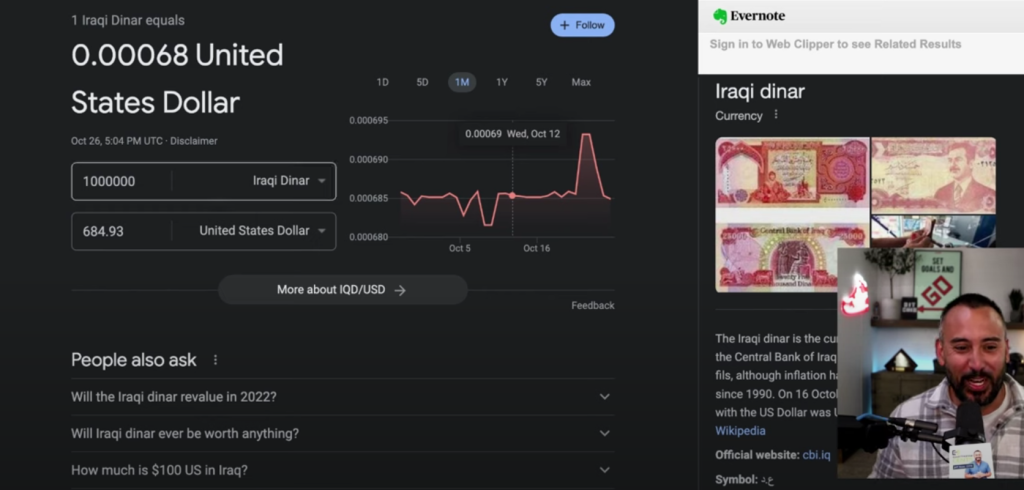Open the Disclaimer link
The height and width of the screenshot is (490, 1024).
(193, 141)
